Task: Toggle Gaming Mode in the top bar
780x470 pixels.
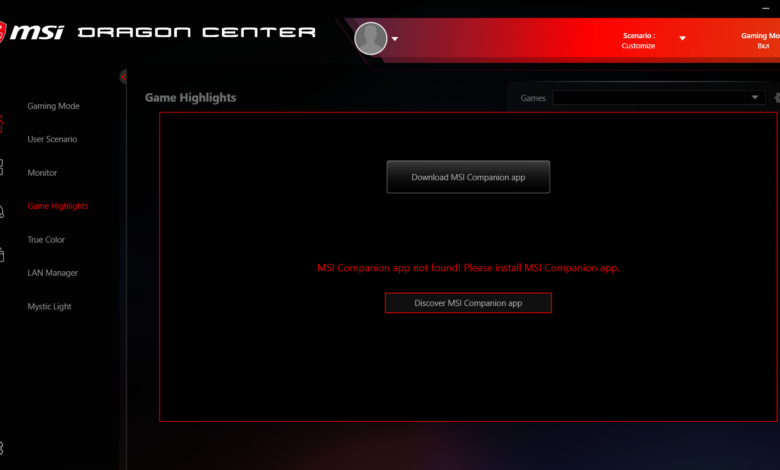Action: pyautogui.click(x=760, y=40)
